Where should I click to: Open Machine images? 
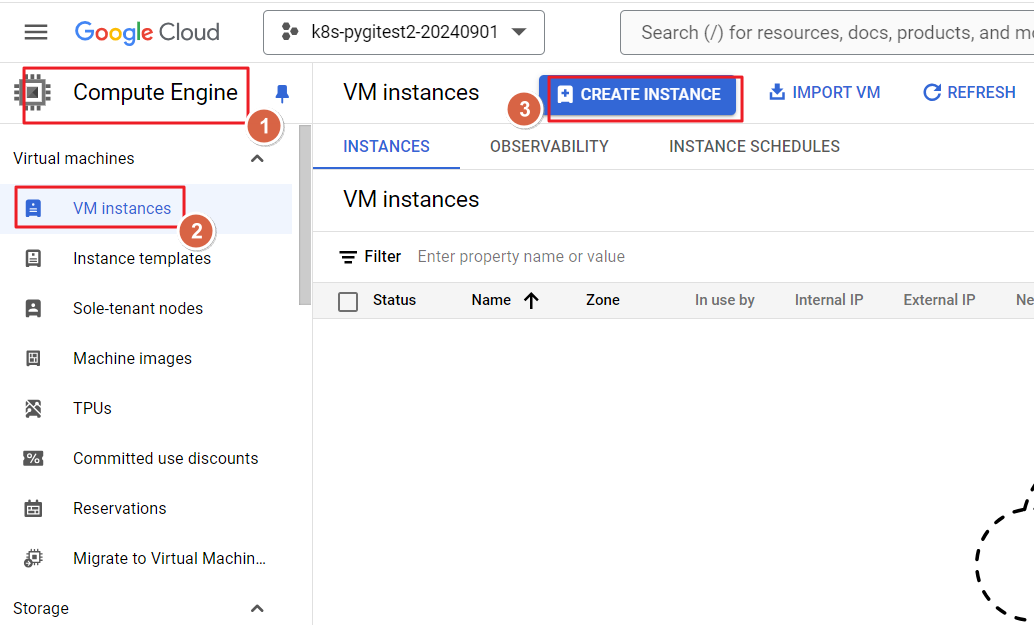click(133, 359)
